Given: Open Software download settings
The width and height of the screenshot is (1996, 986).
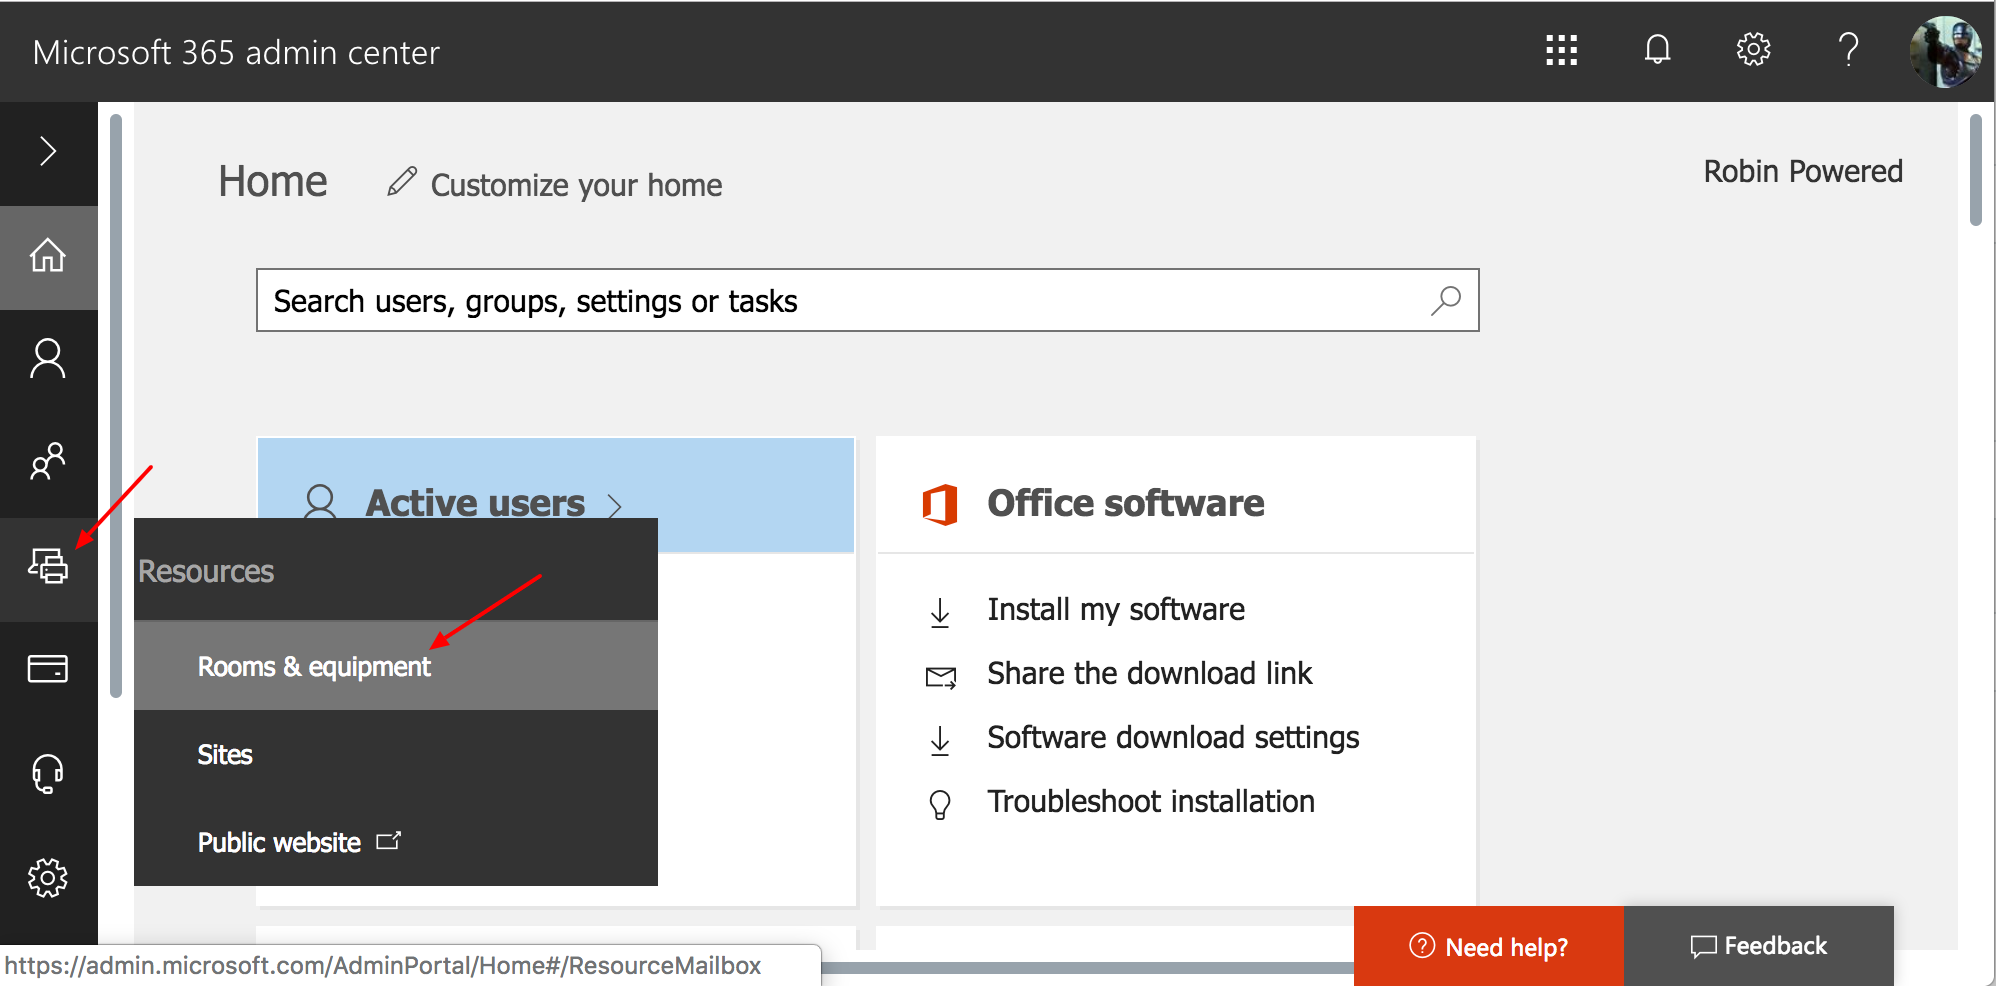Looking at the screenshot, I should point(1173,738).
